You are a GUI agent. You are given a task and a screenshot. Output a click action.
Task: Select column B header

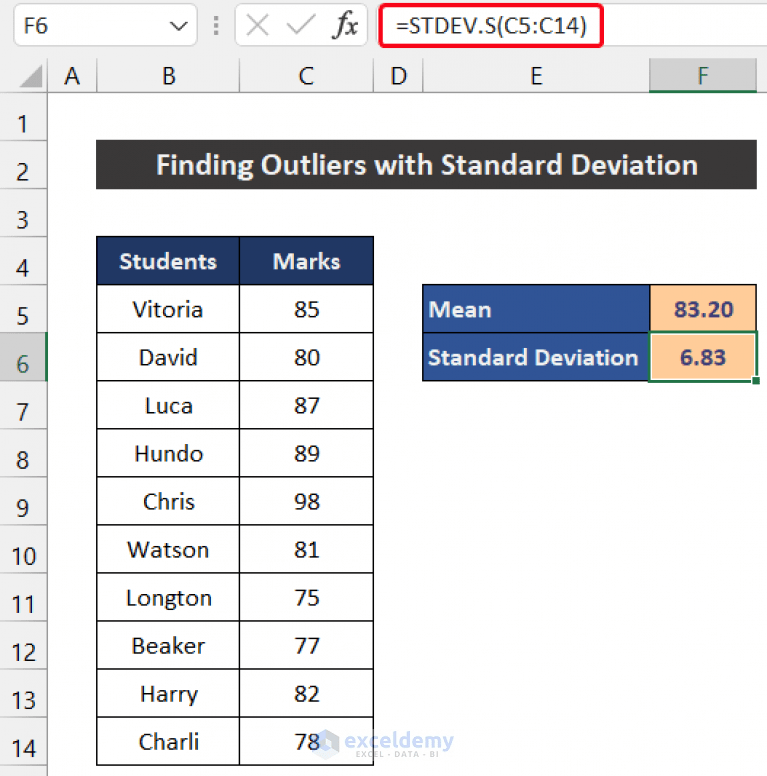pyautogui.click(x=168, y=76)
